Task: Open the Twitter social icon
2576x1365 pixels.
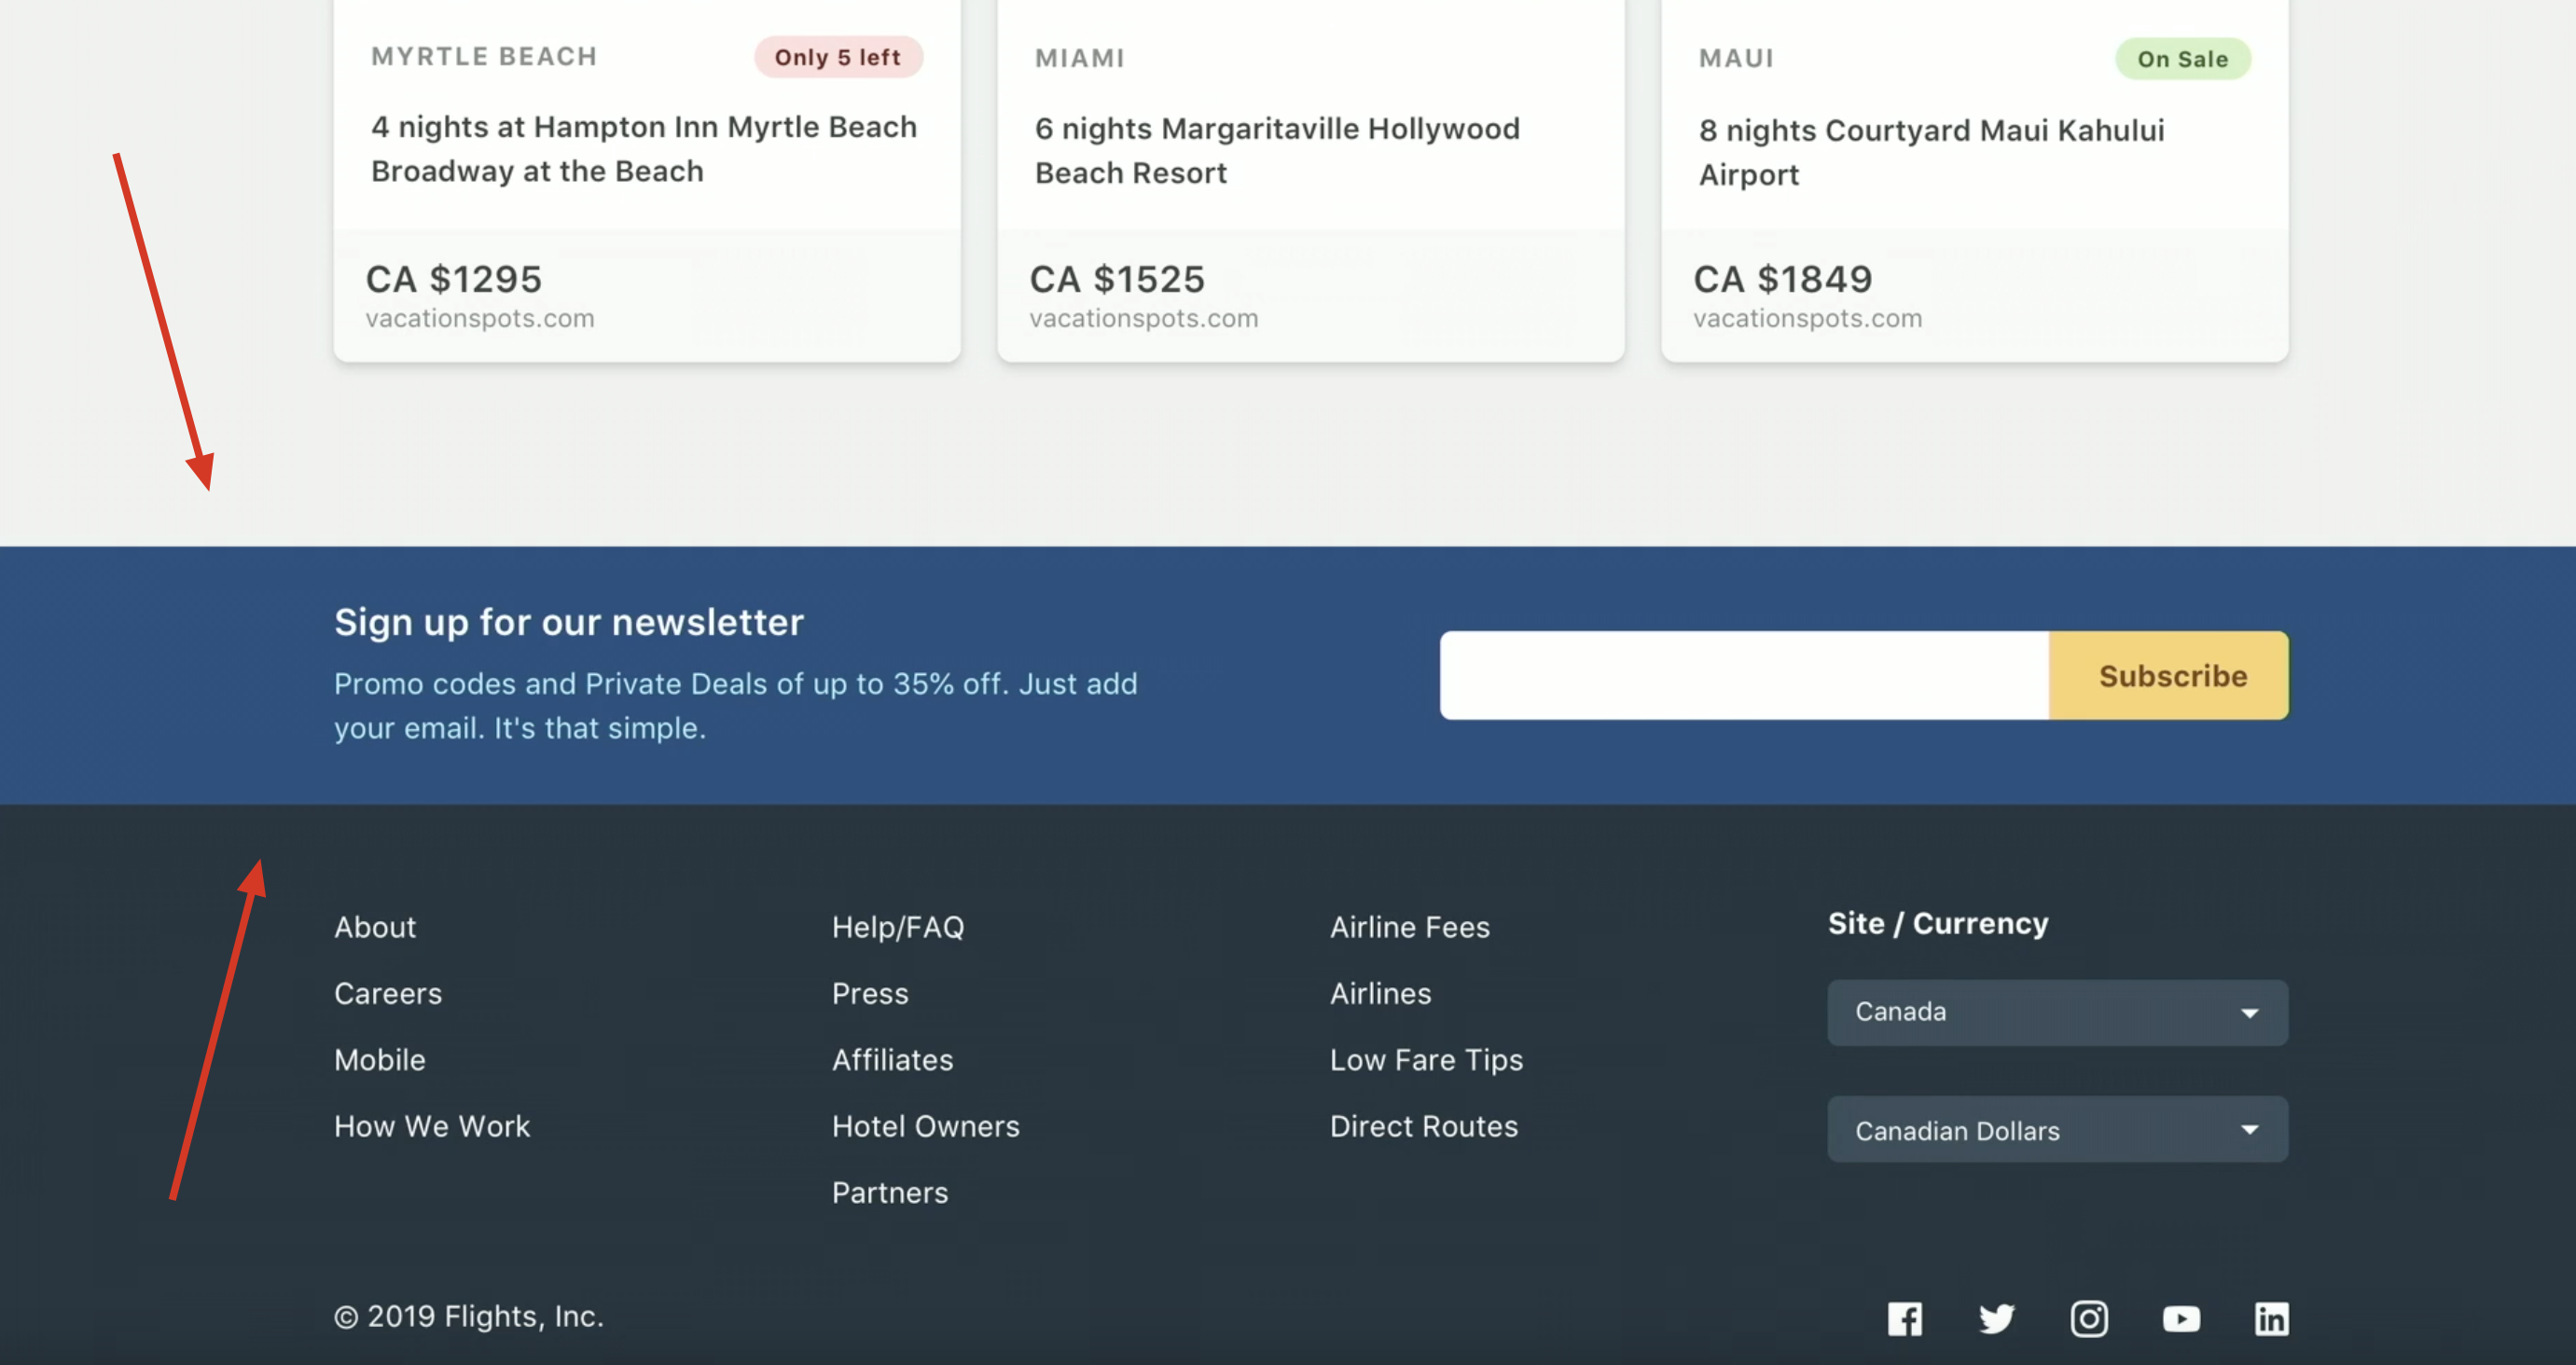Action: [1996, 1318]
